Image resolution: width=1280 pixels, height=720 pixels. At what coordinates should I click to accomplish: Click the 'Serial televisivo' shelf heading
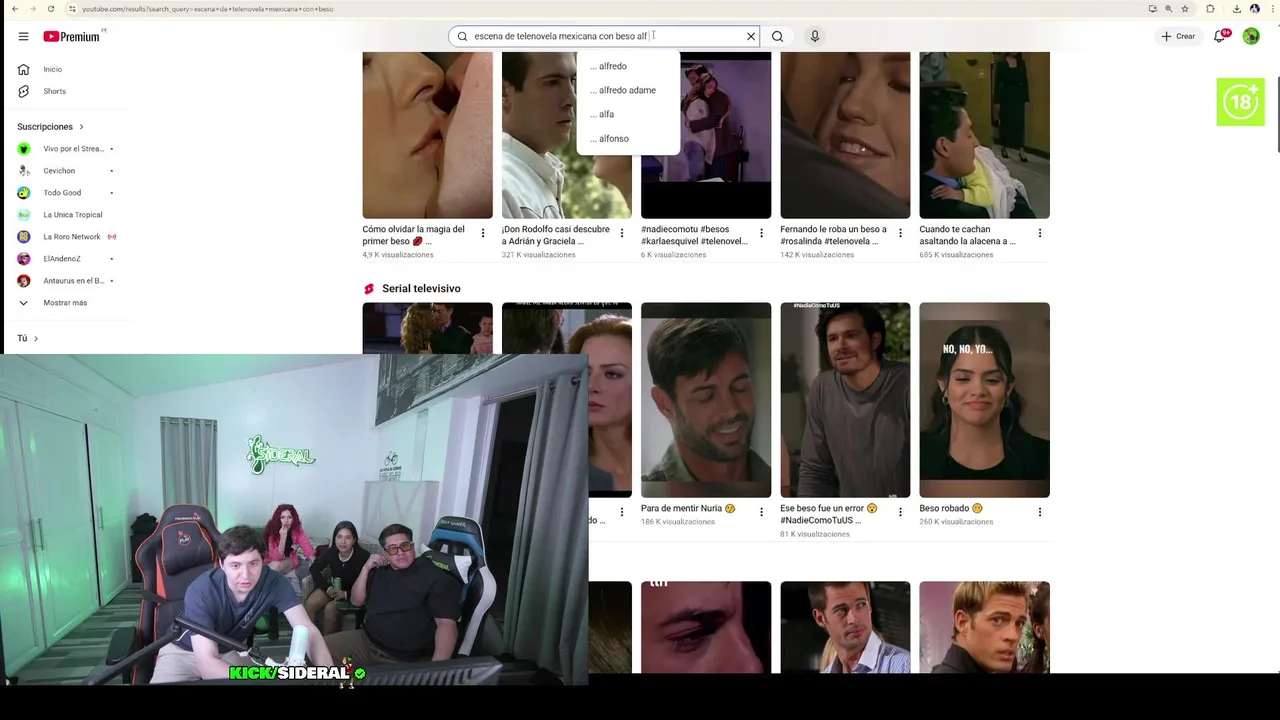coord(421,288)
